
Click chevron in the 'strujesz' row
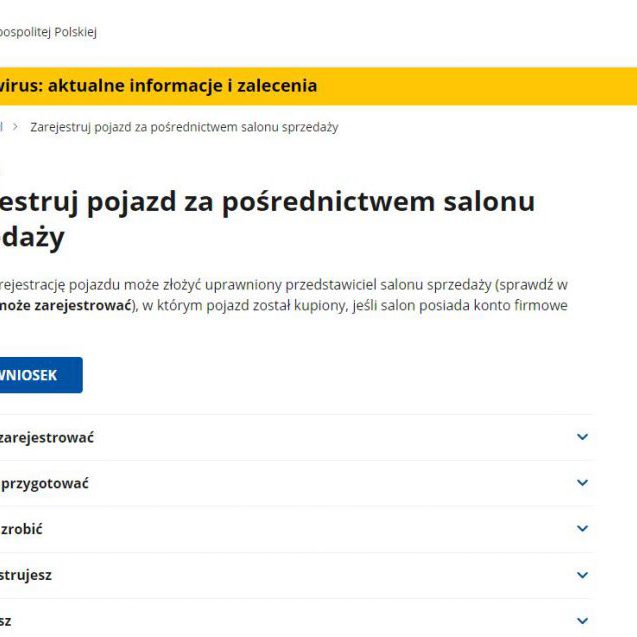tap(582, 575)
